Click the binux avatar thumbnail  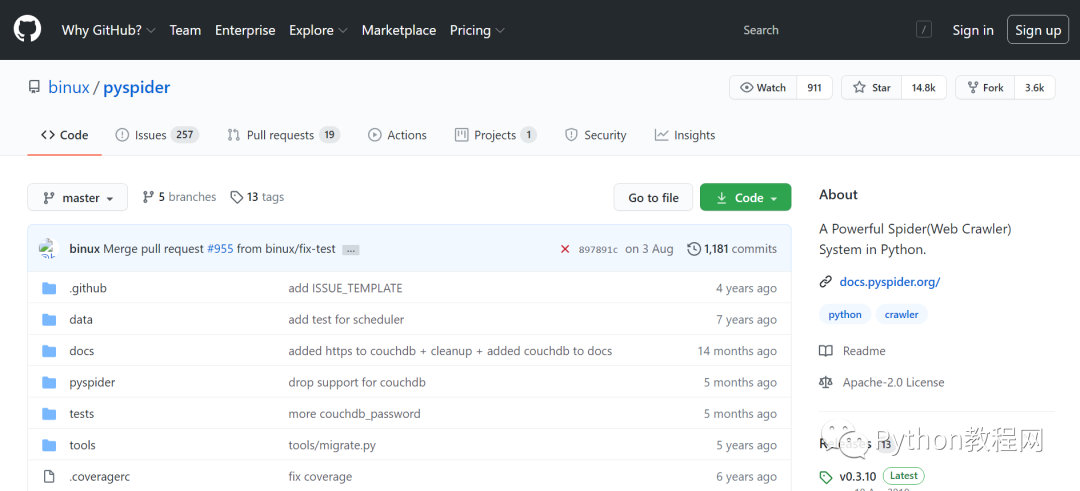(48, 249)
